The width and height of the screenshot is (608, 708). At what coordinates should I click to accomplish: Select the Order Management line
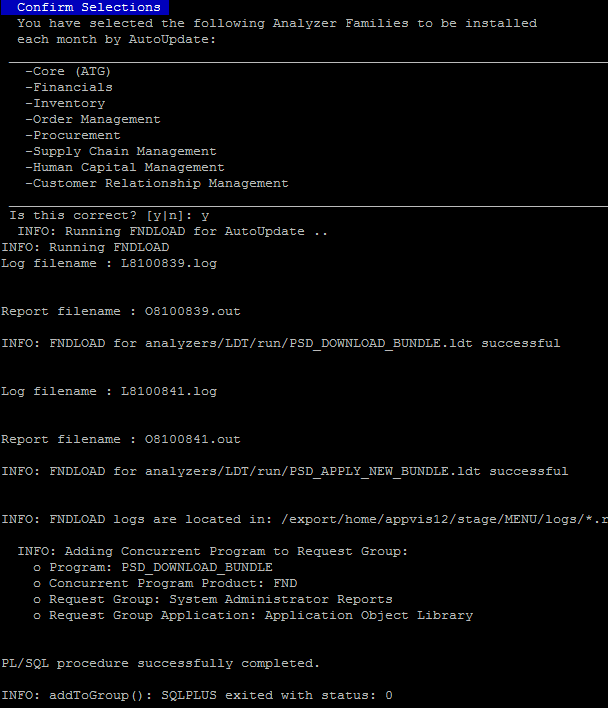pos(93,119)
